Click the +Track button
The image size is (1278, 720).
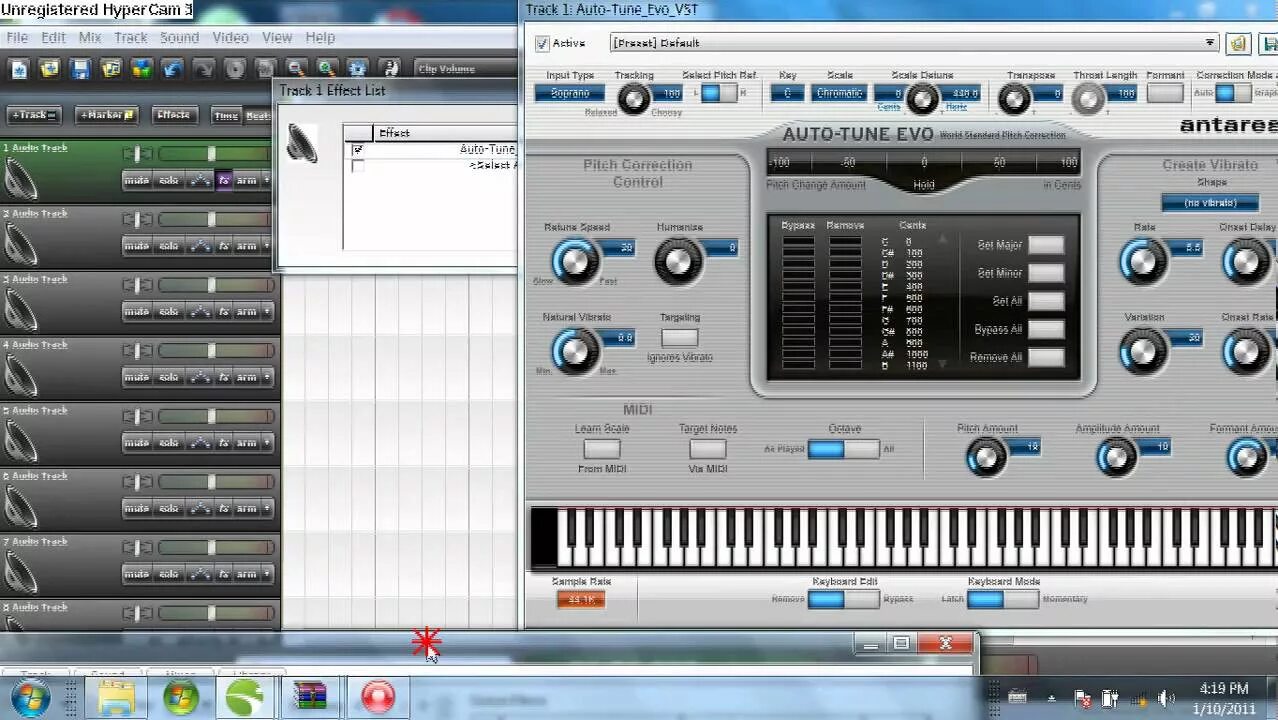(x=34, y=115)
